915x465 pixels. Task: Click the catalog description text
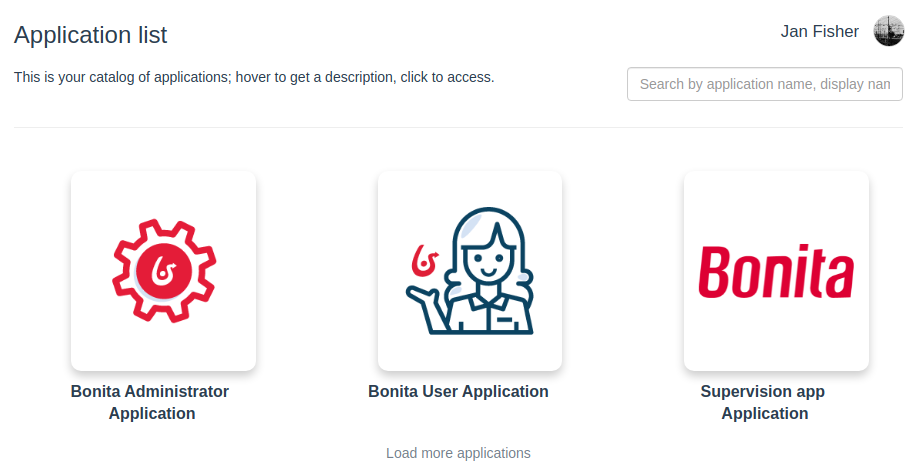click(x=254, y=77)
